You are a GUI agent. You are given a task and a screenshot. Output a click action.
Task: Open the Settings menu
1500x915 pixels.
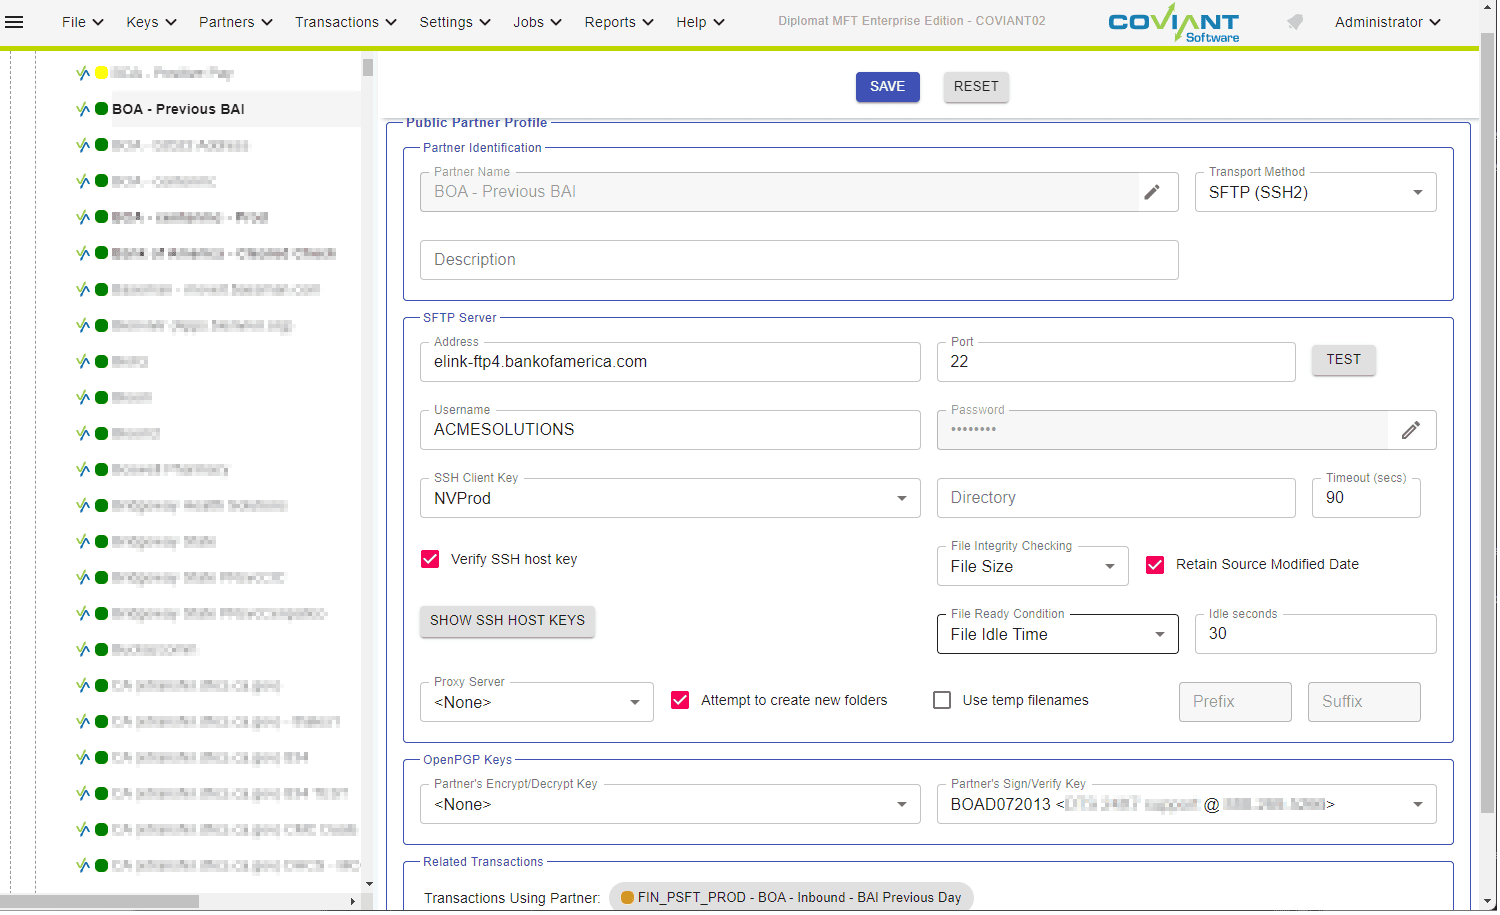(454, 22)
